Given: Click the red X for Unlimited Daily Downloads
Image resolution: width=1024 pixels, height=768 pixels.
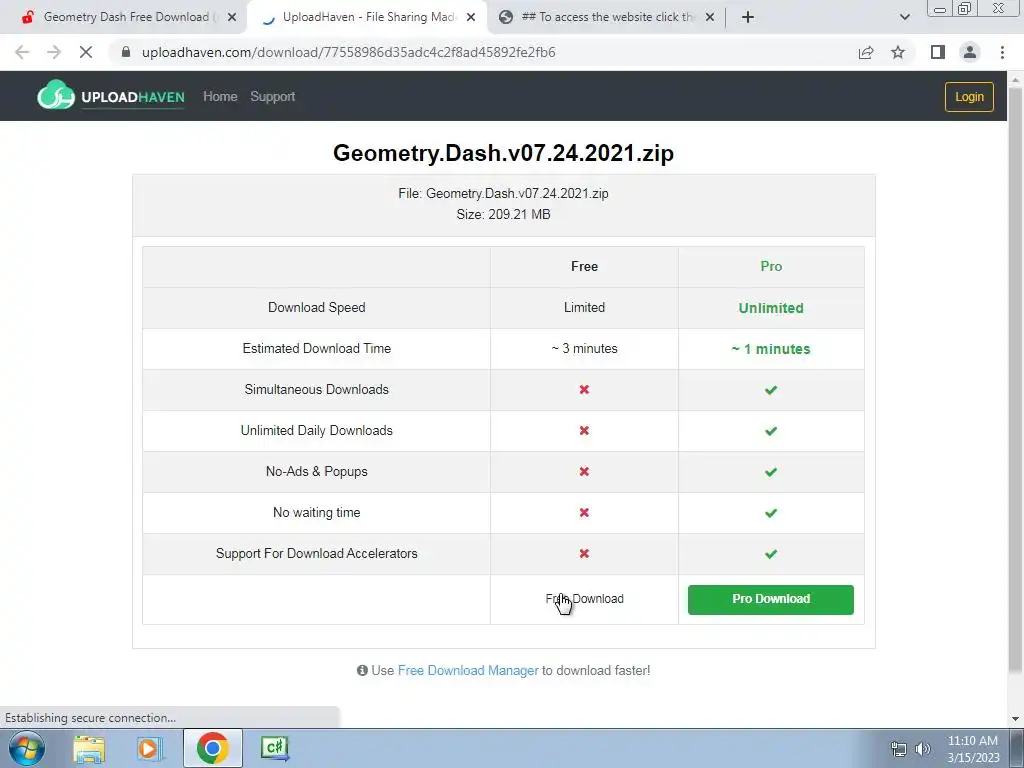Looking at the screenshot, I should point(584,430).
